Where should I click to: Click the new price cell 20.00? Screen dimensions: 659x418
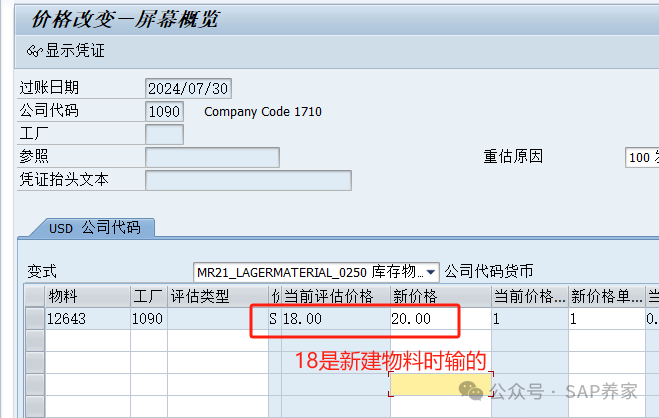coord(440,319)
